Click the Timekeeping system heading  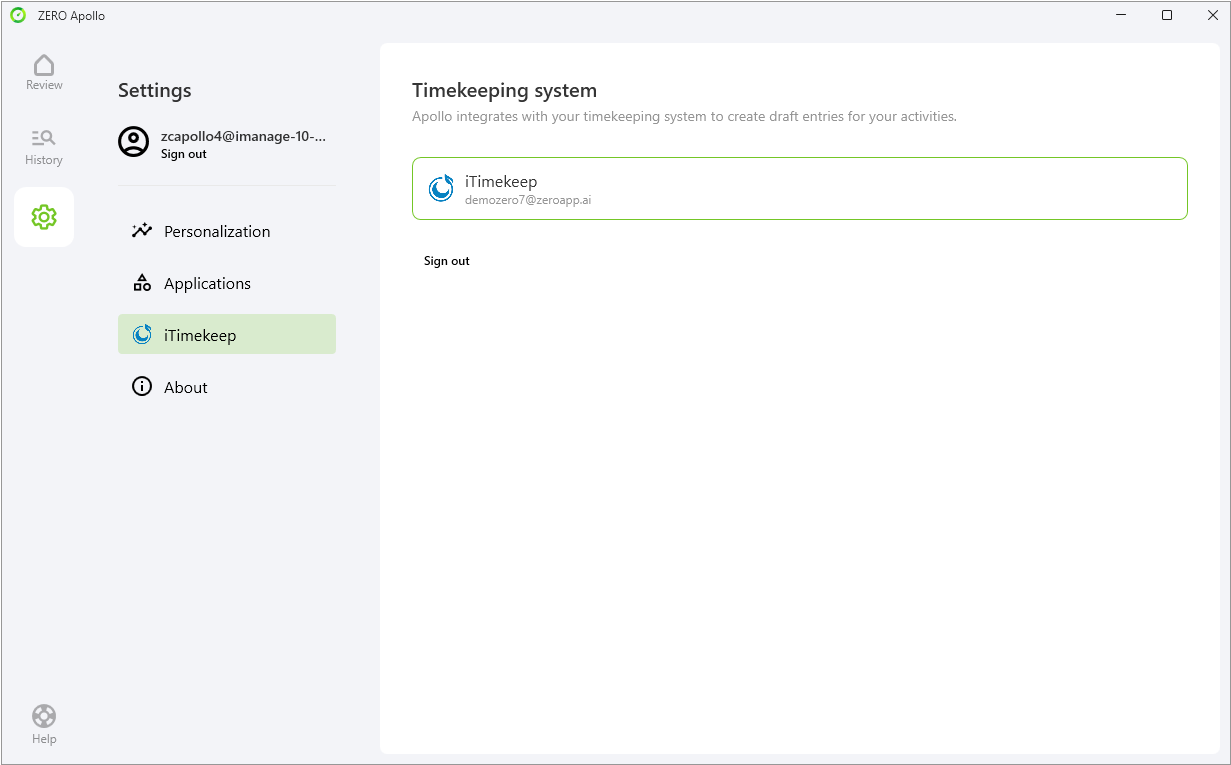[x=504, y=91]
